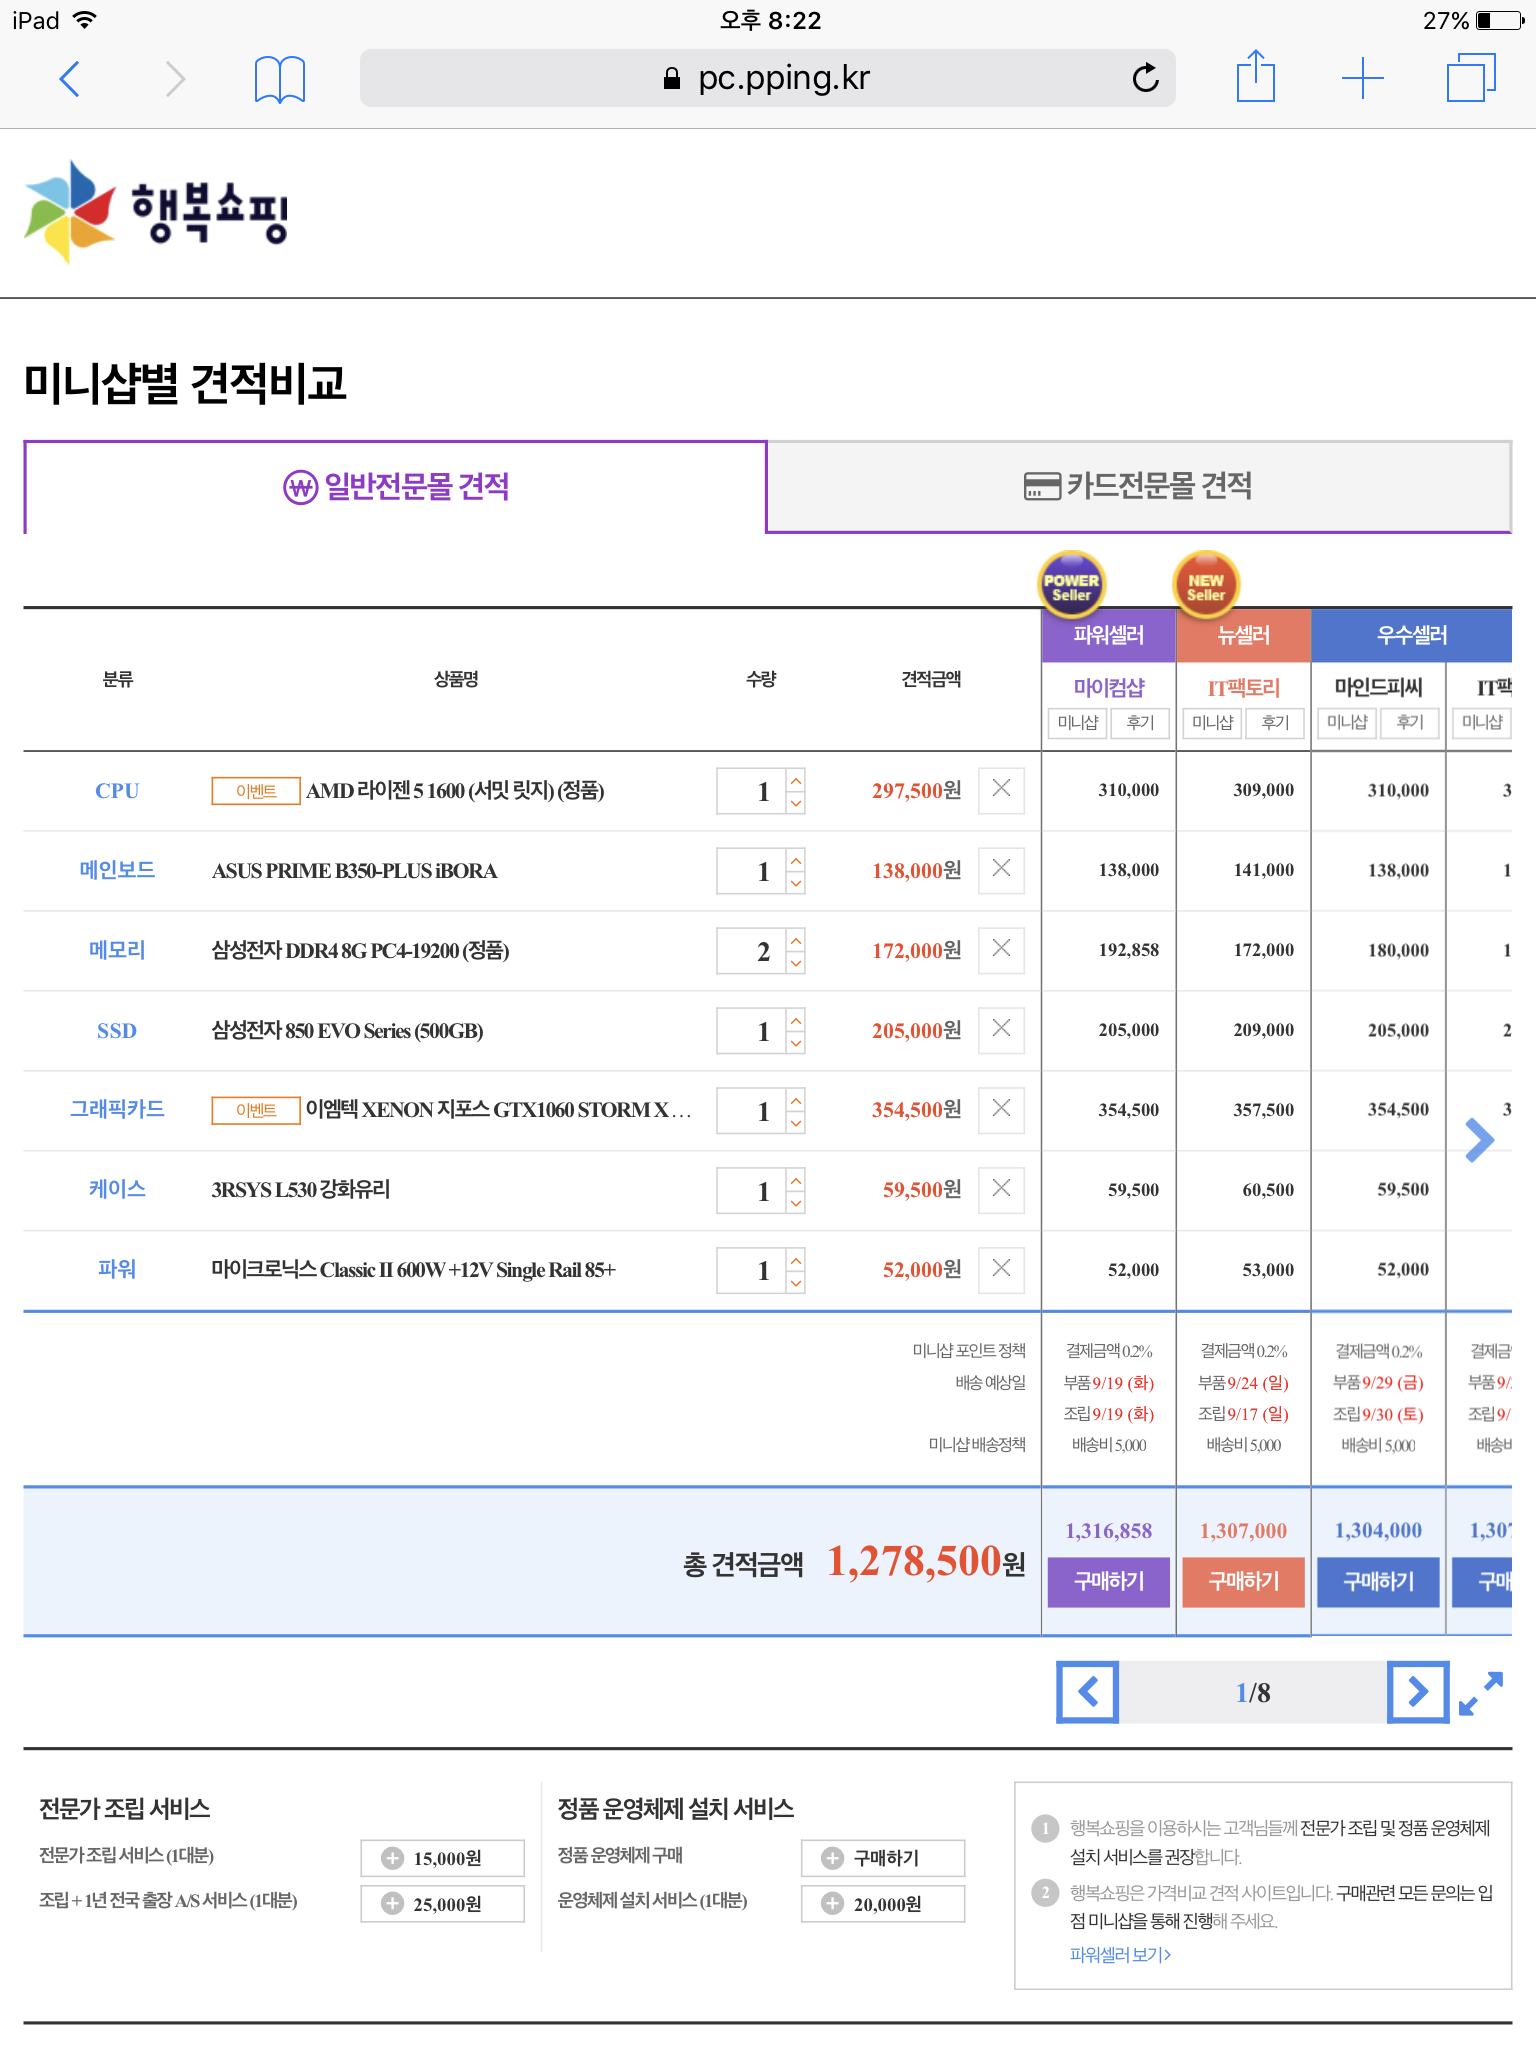The width and height of the screenshot is (1536, 2048).
Task: Buy from IT팩토리 with orange 구매하기
Action: point(1244,1582)
